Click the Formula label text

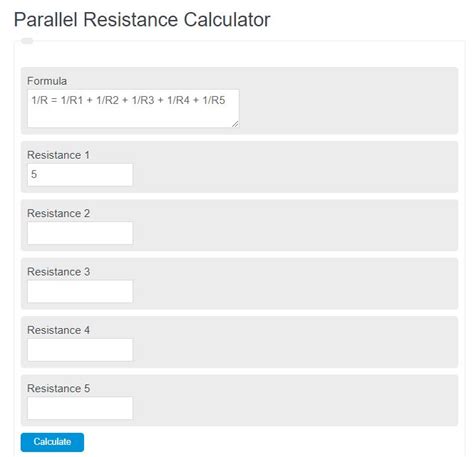[47, 81]
